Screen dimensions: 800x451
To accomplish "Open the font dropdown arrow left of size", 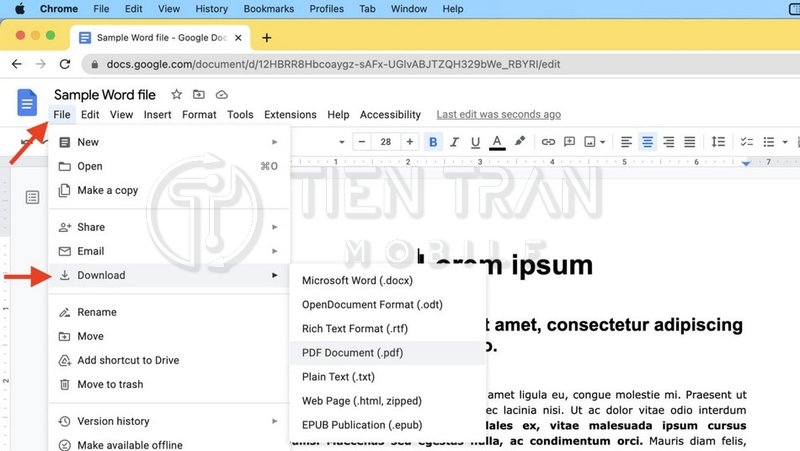I will pyautogui.click(x=342, y=142).
